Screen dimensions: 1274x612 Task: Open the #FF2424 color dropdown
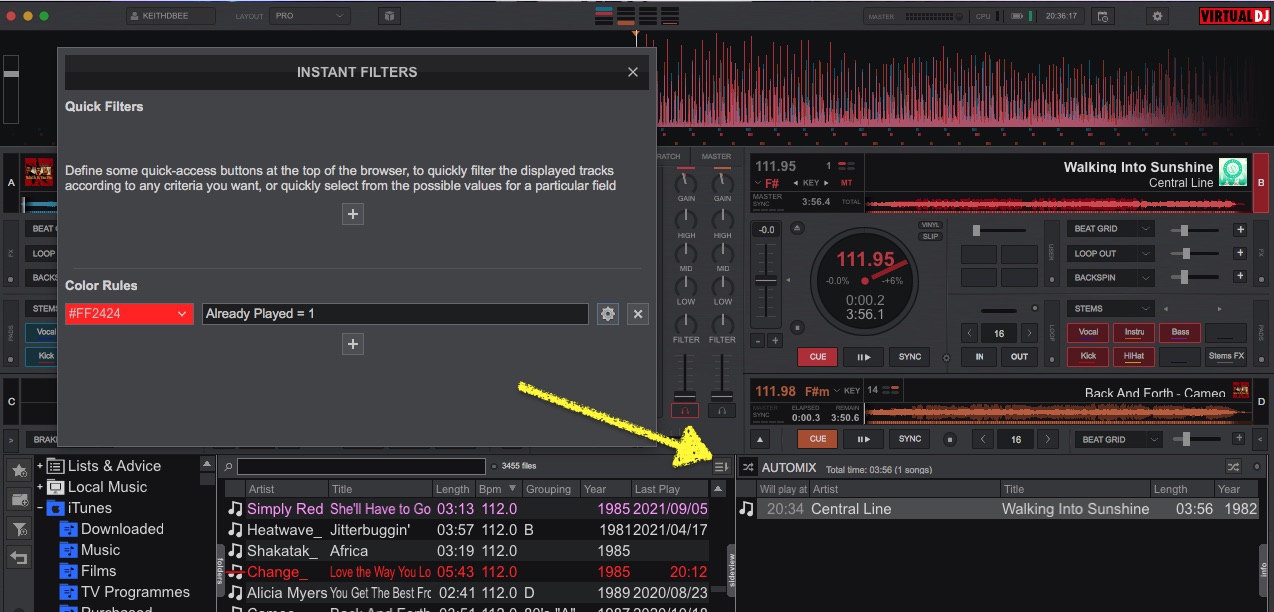click(129, 314)
